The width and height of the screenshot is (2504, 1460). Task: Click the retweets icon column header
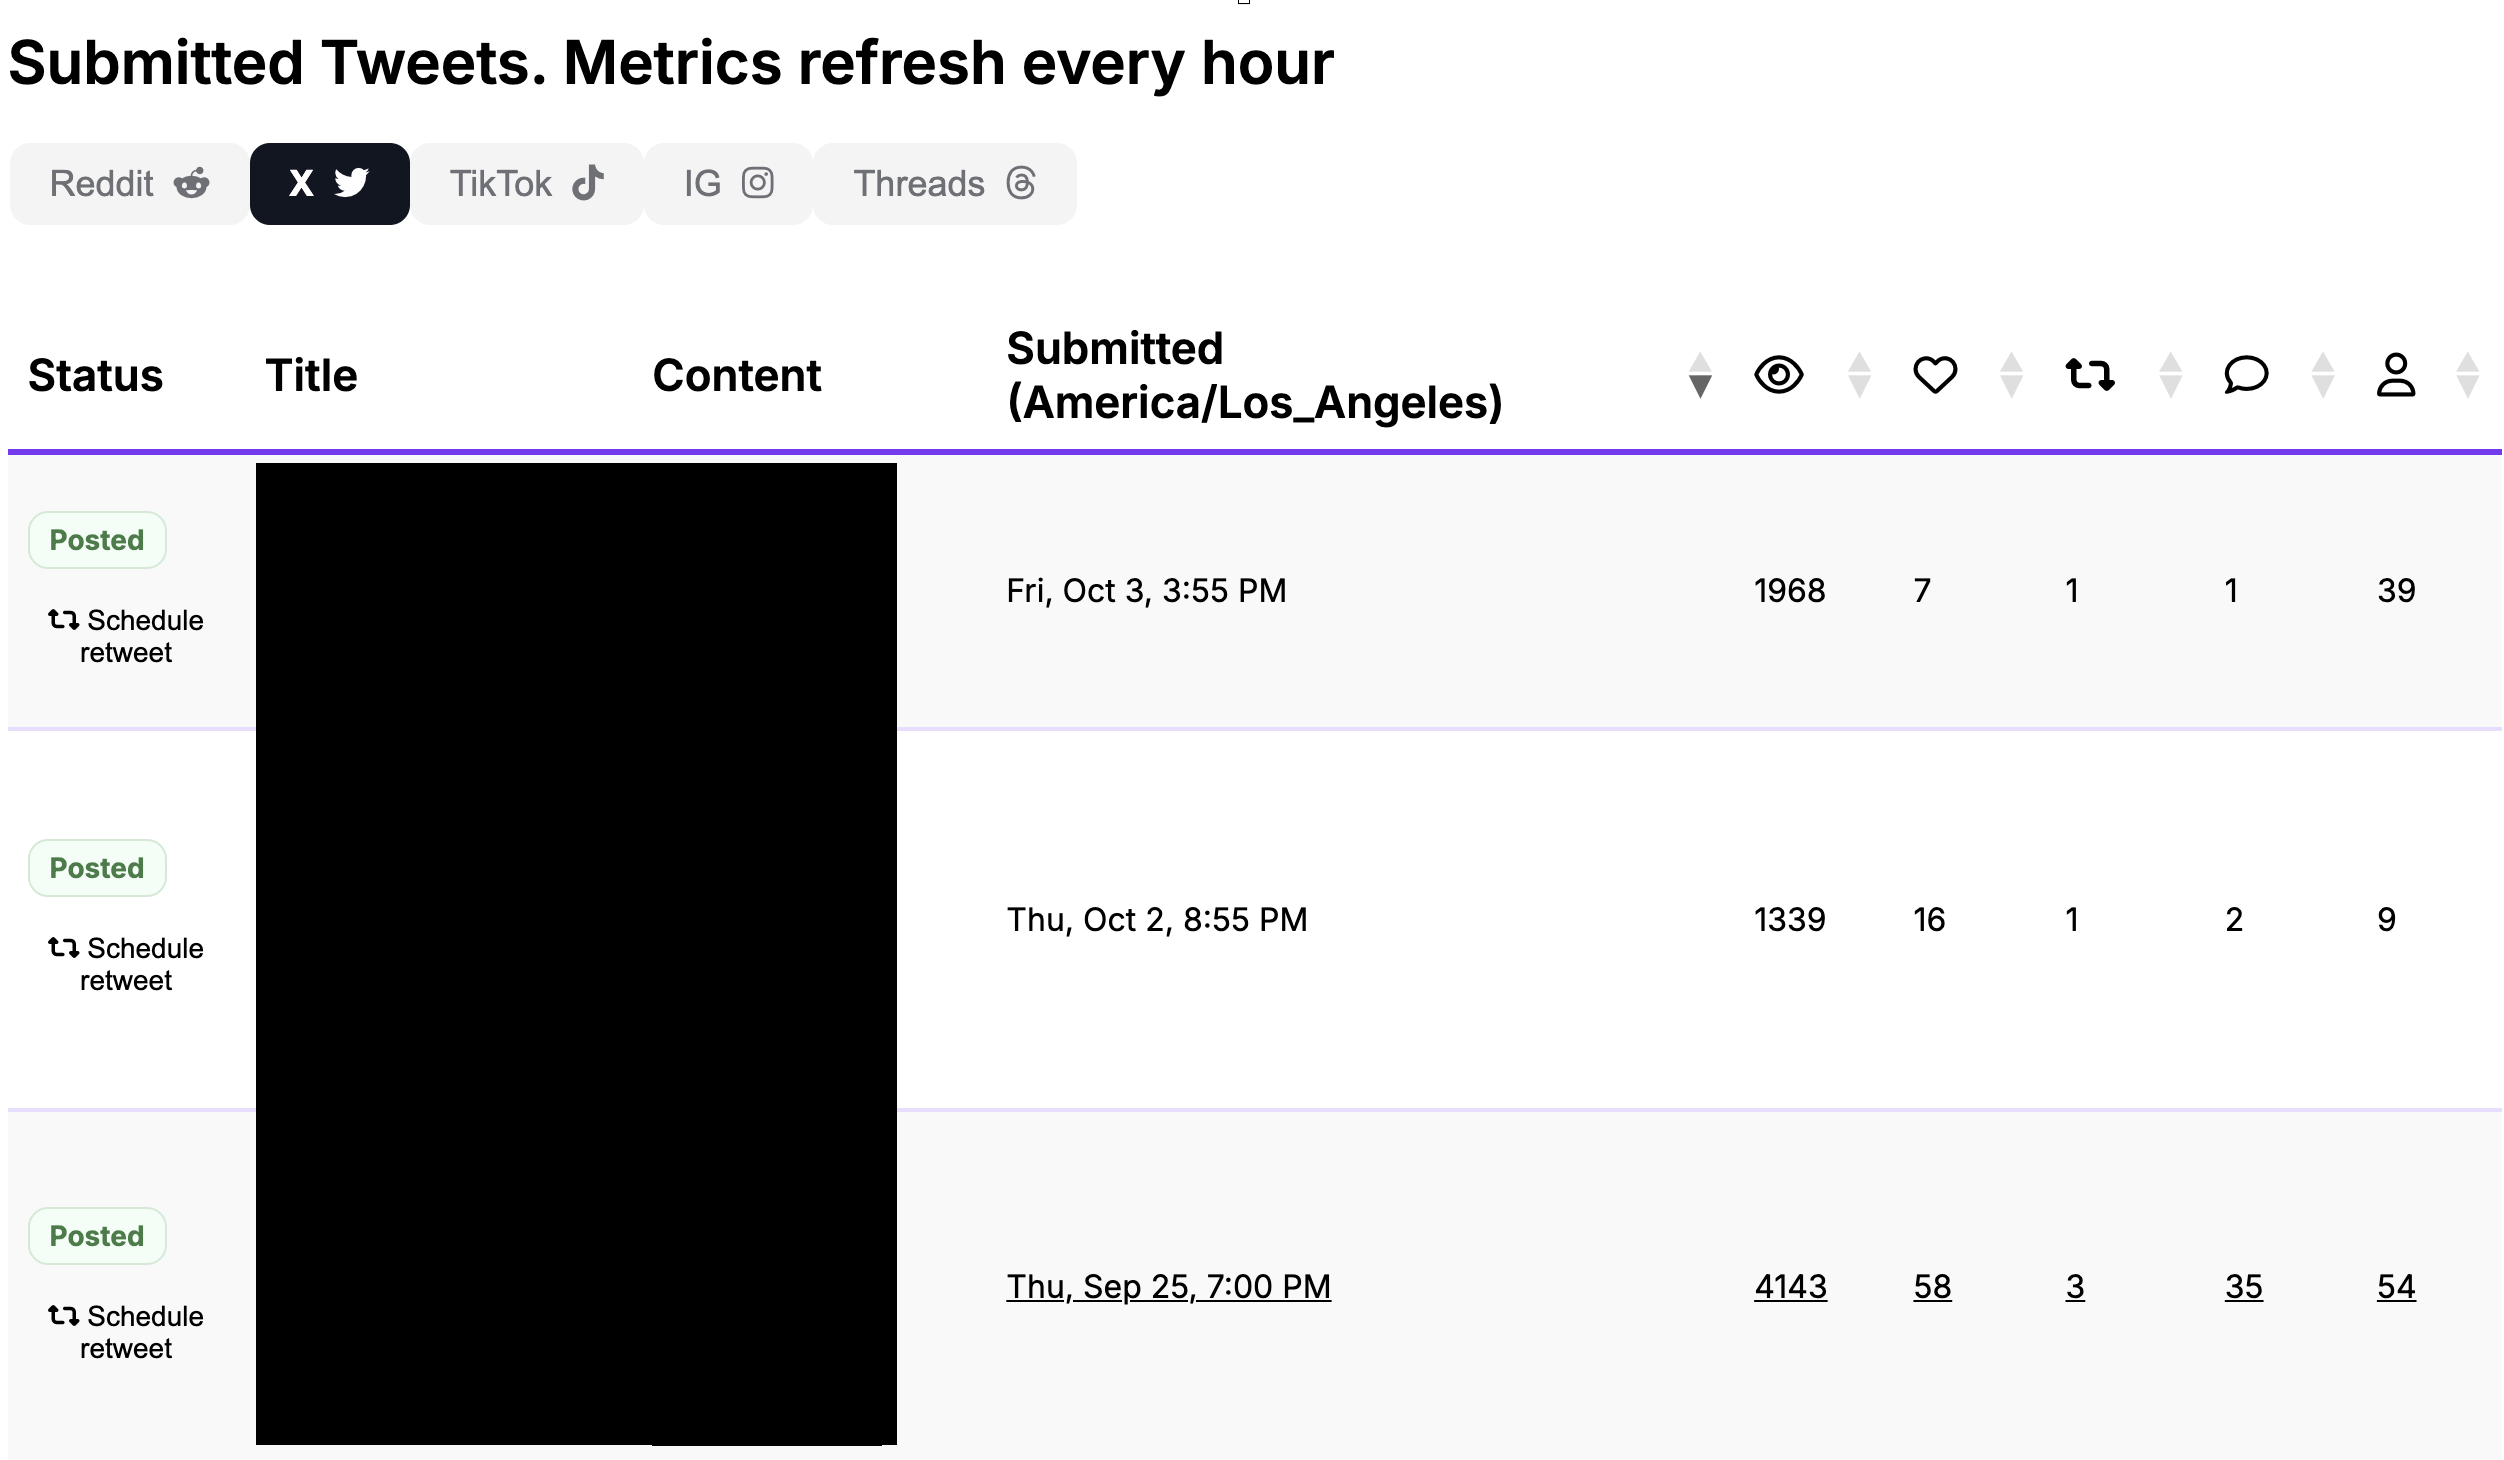(2090, 375)
